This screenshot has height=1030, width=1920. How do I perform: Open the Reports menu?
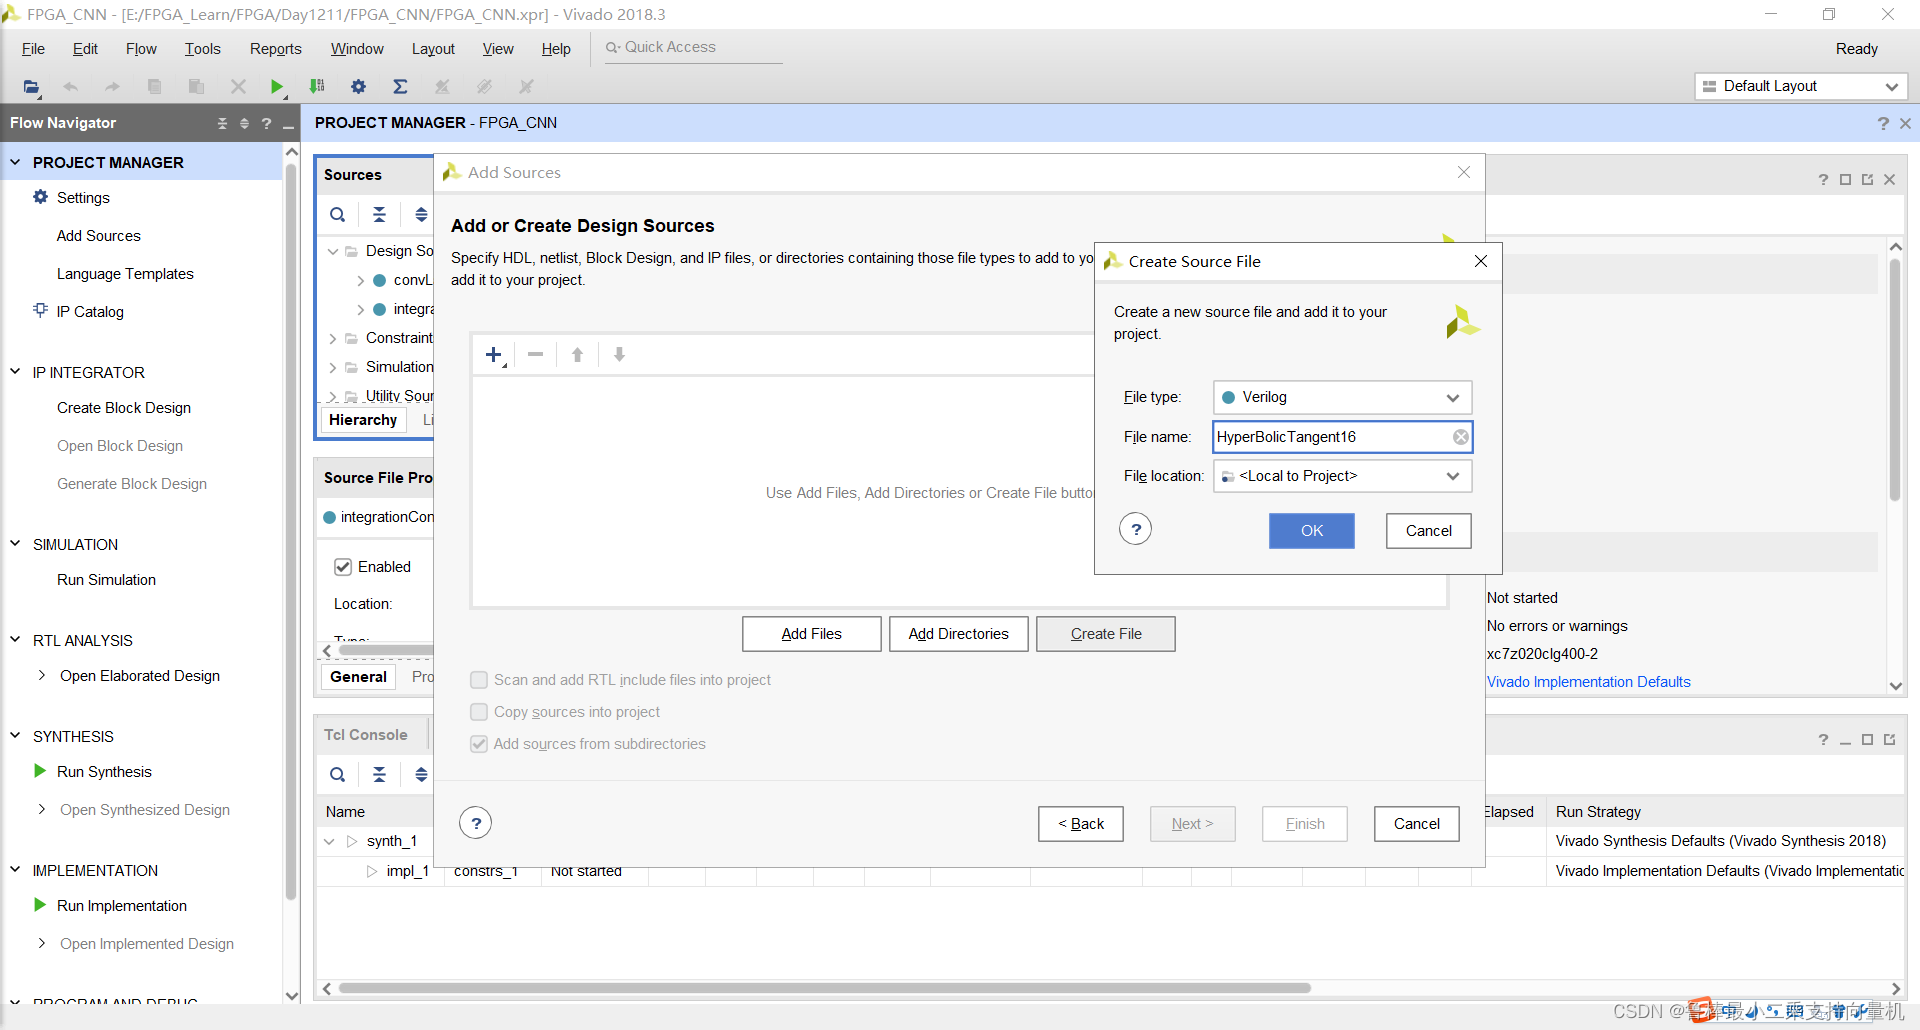[275, 49]
